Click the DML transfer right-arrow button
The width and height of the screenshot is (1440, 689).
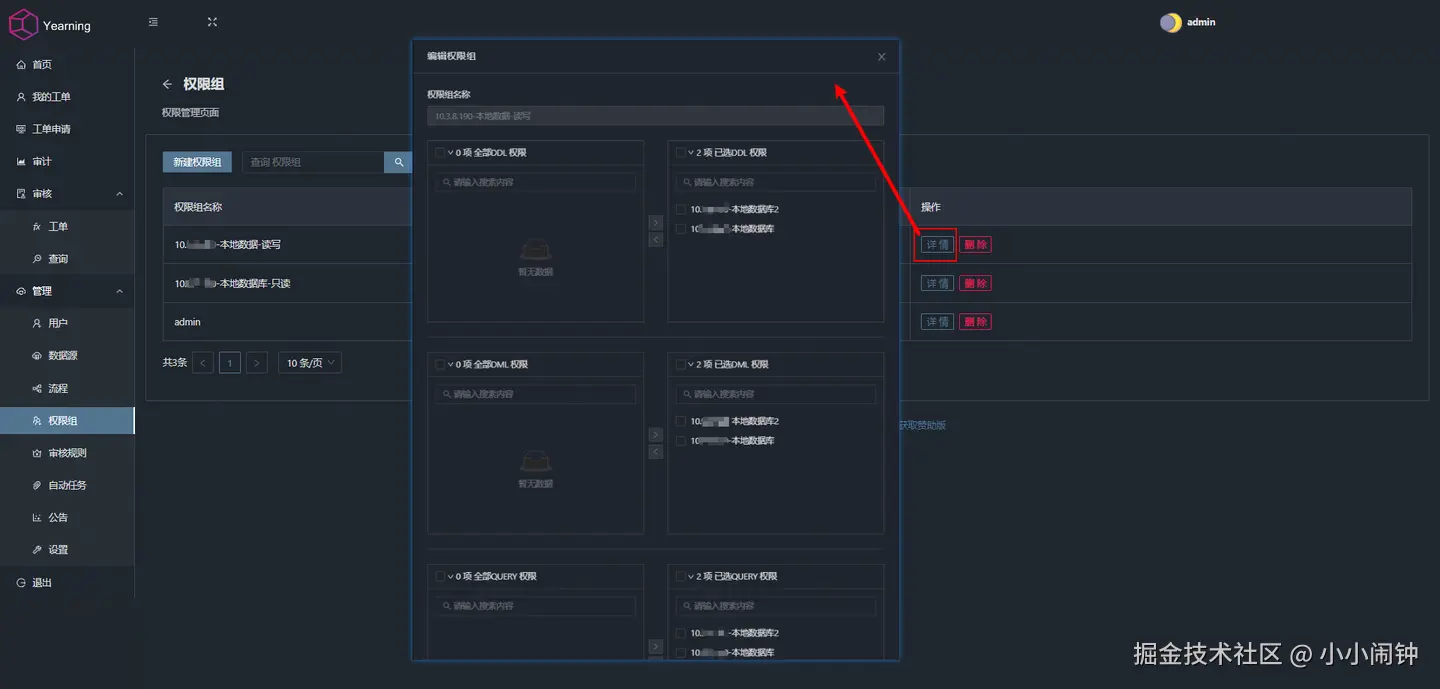[656, 434]
